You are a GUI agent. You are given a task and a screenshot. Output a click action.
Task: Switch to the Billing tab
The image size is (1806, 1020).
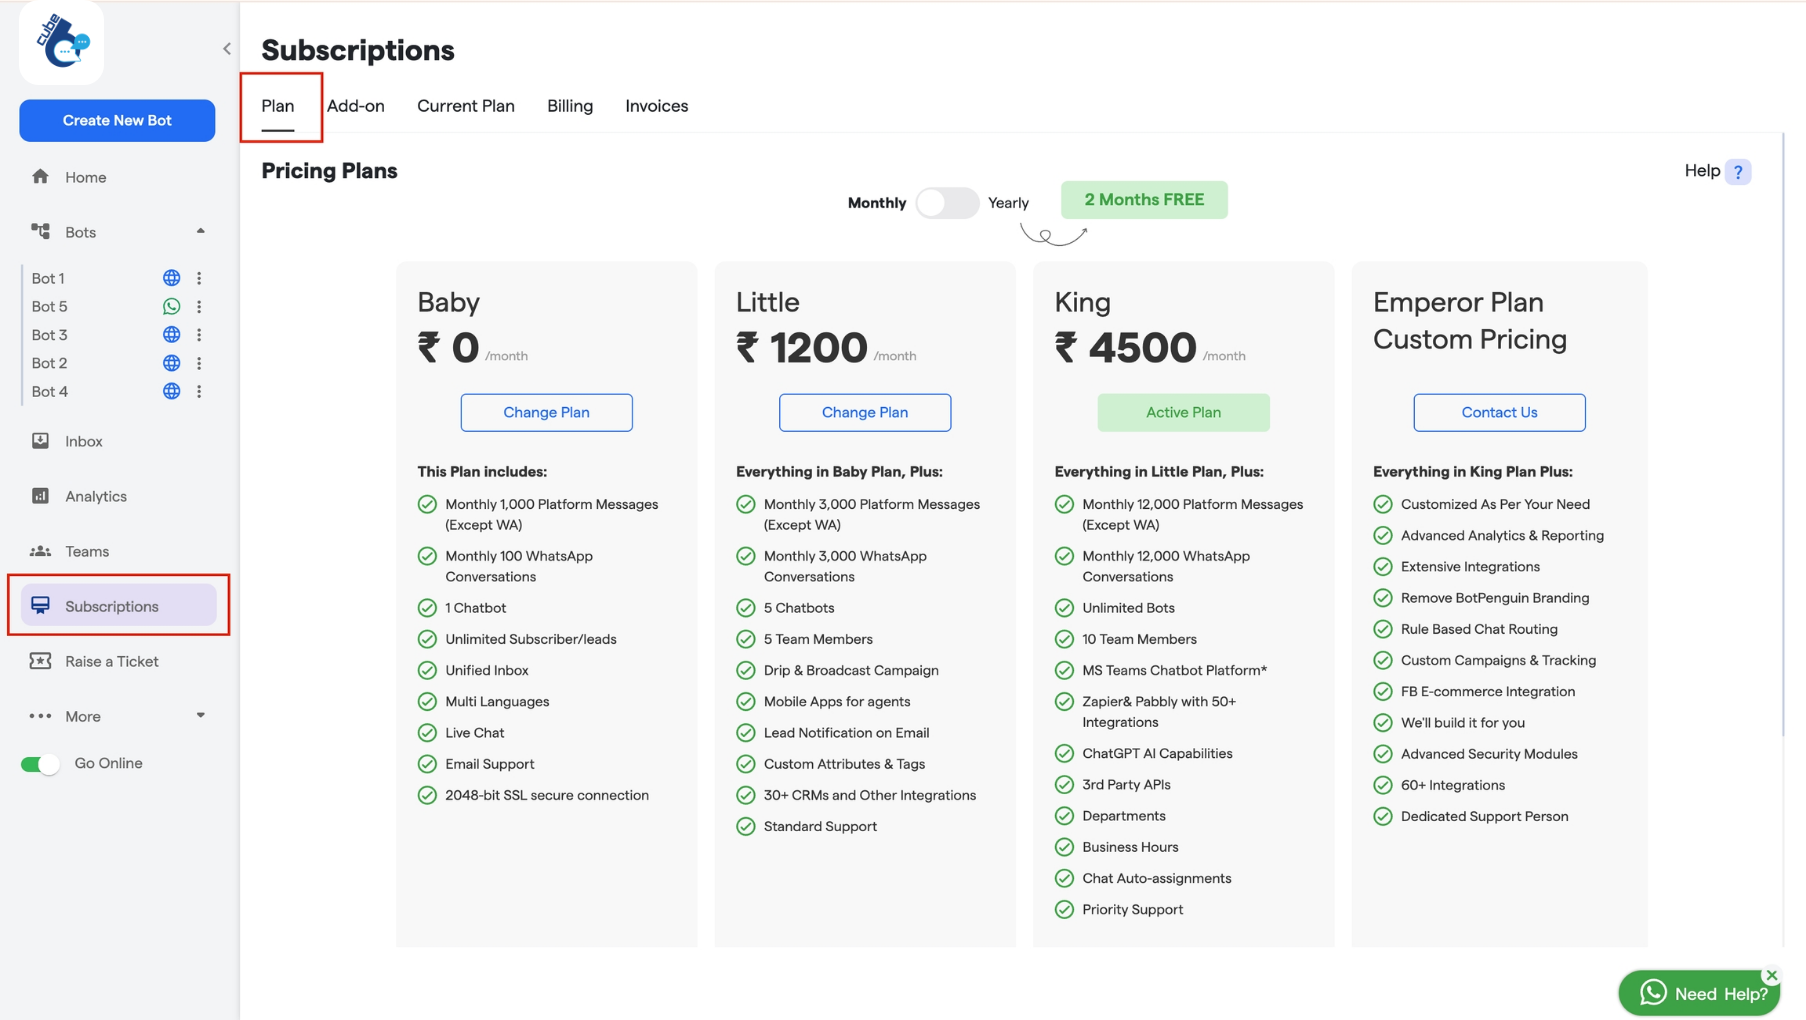tap(569, 106)
